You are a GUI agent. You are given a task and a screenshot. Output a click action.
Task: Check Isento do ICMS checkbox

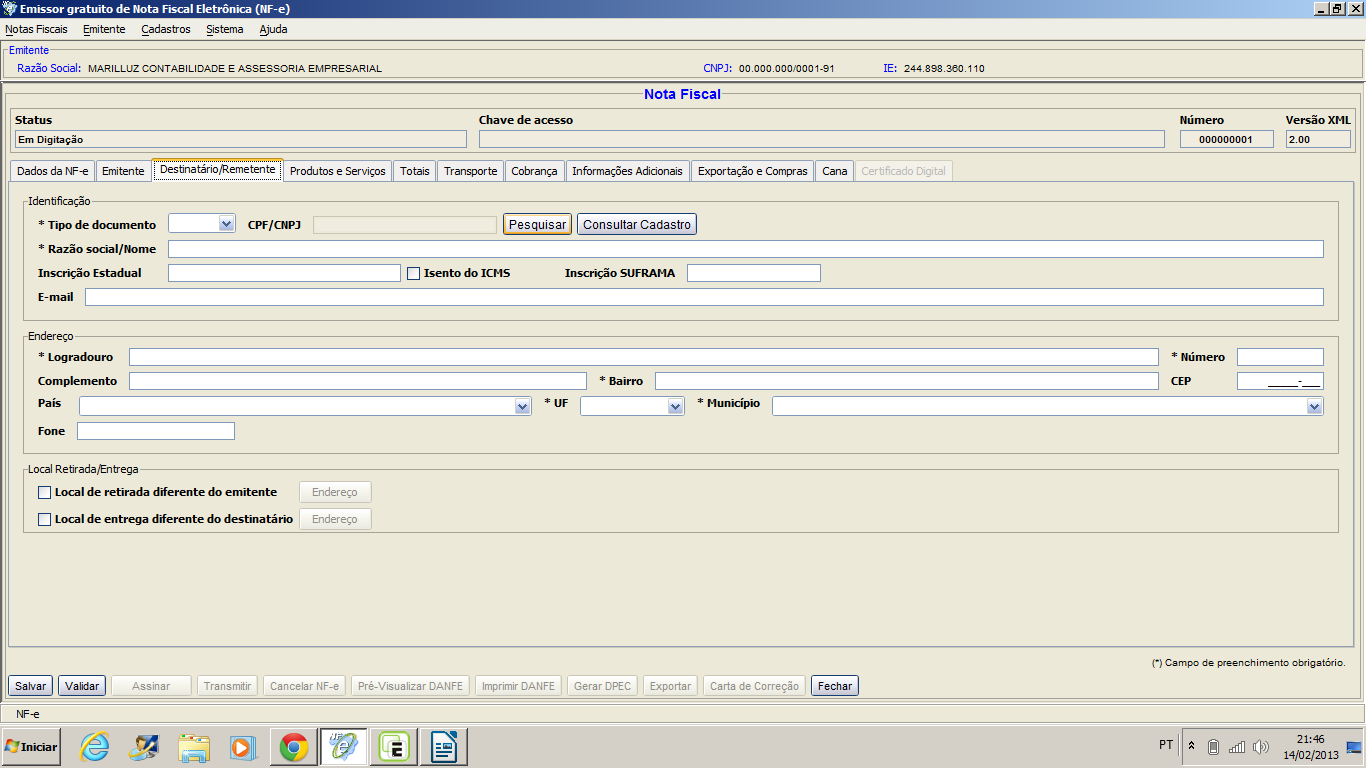[x=413, y=273]
